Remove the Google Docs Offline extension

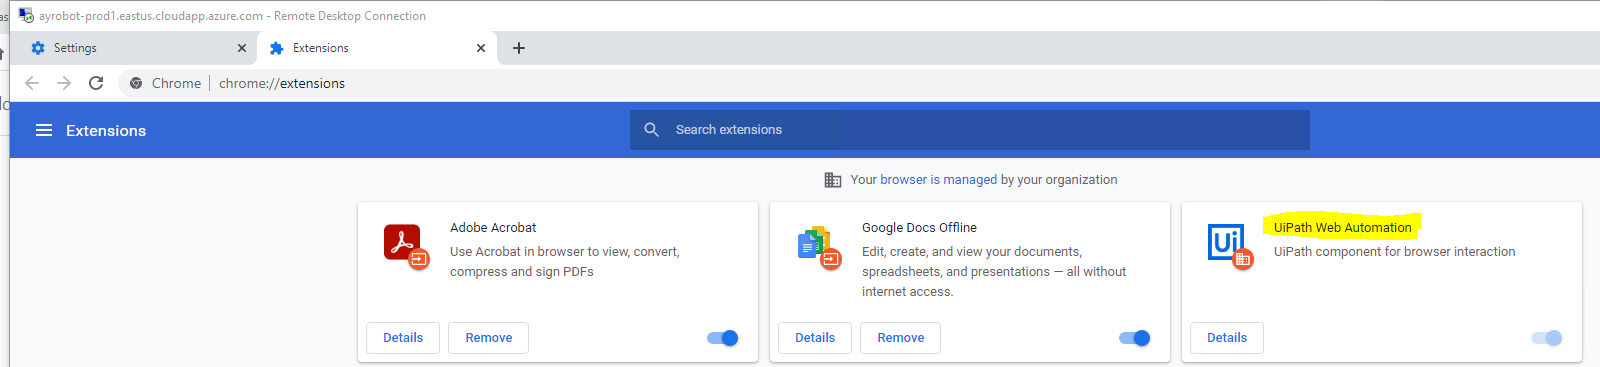pyautogui.click(x=901, y=338)
